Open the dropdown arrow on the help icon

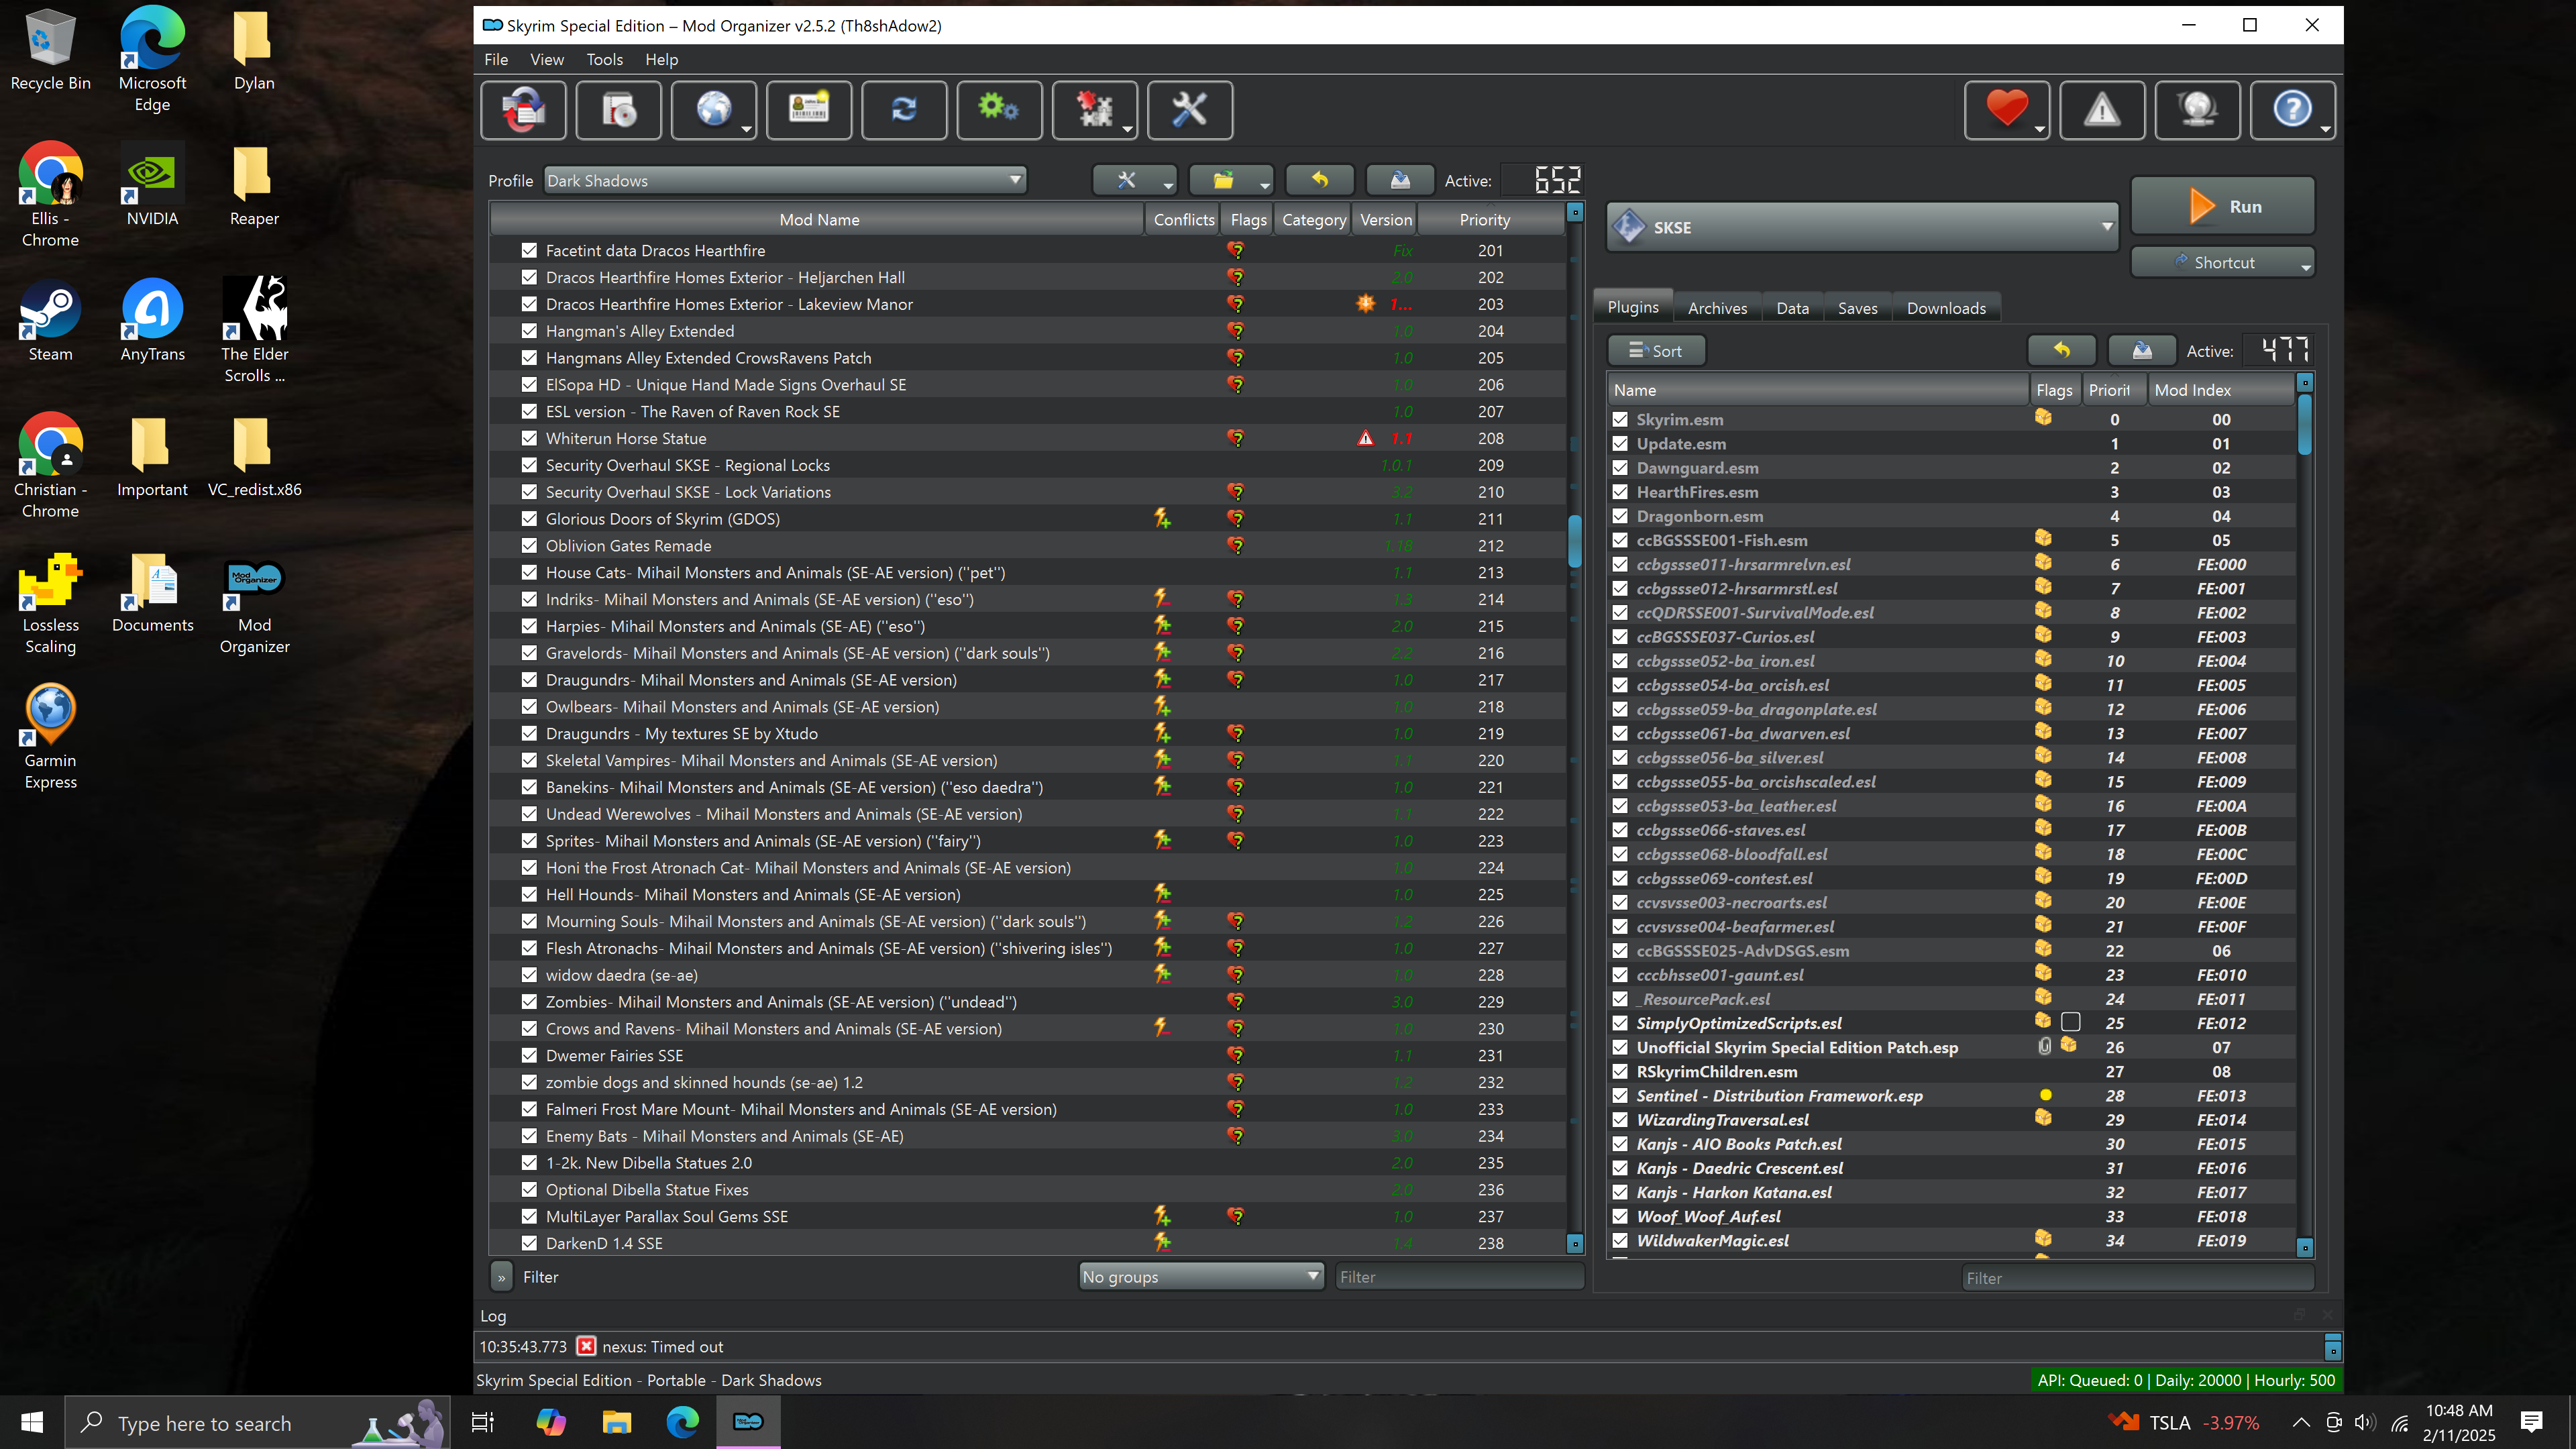2325,130
